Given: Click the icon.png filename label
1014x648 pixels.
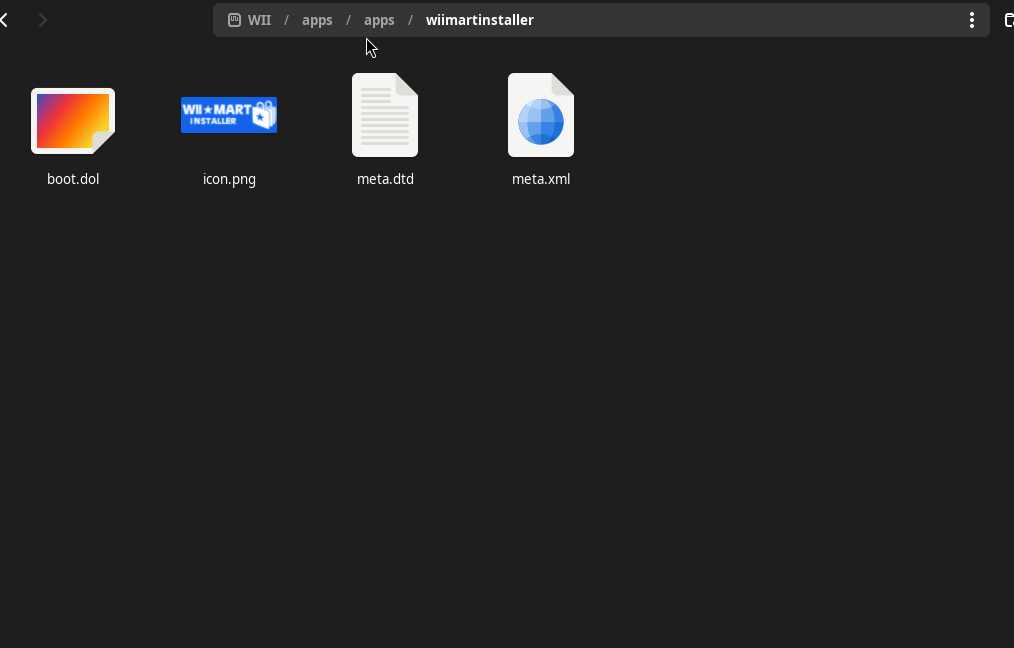Looking at the screenshot, I should [229, 180].
